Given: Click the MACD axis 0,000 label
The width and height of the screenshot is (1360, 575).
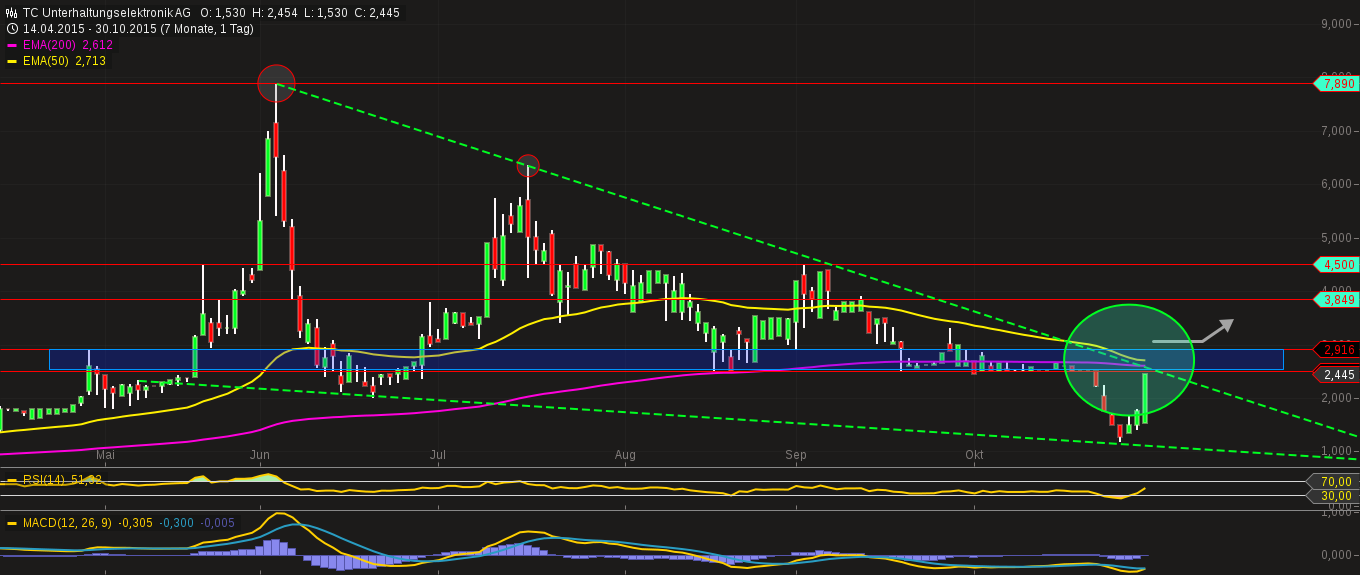Looking at the screenshot, I should click(x=1338, y=555).
